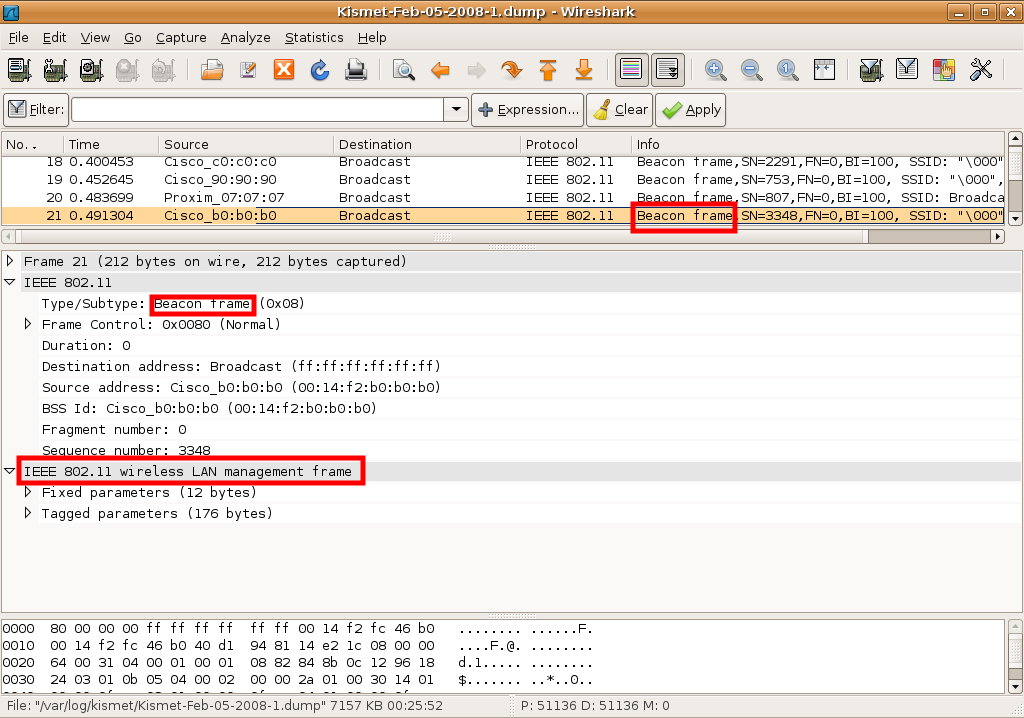Collapse the wireless LAN management frame node
The width and height of the screenshot is (1024, 718).
click(x=10, y=471)
